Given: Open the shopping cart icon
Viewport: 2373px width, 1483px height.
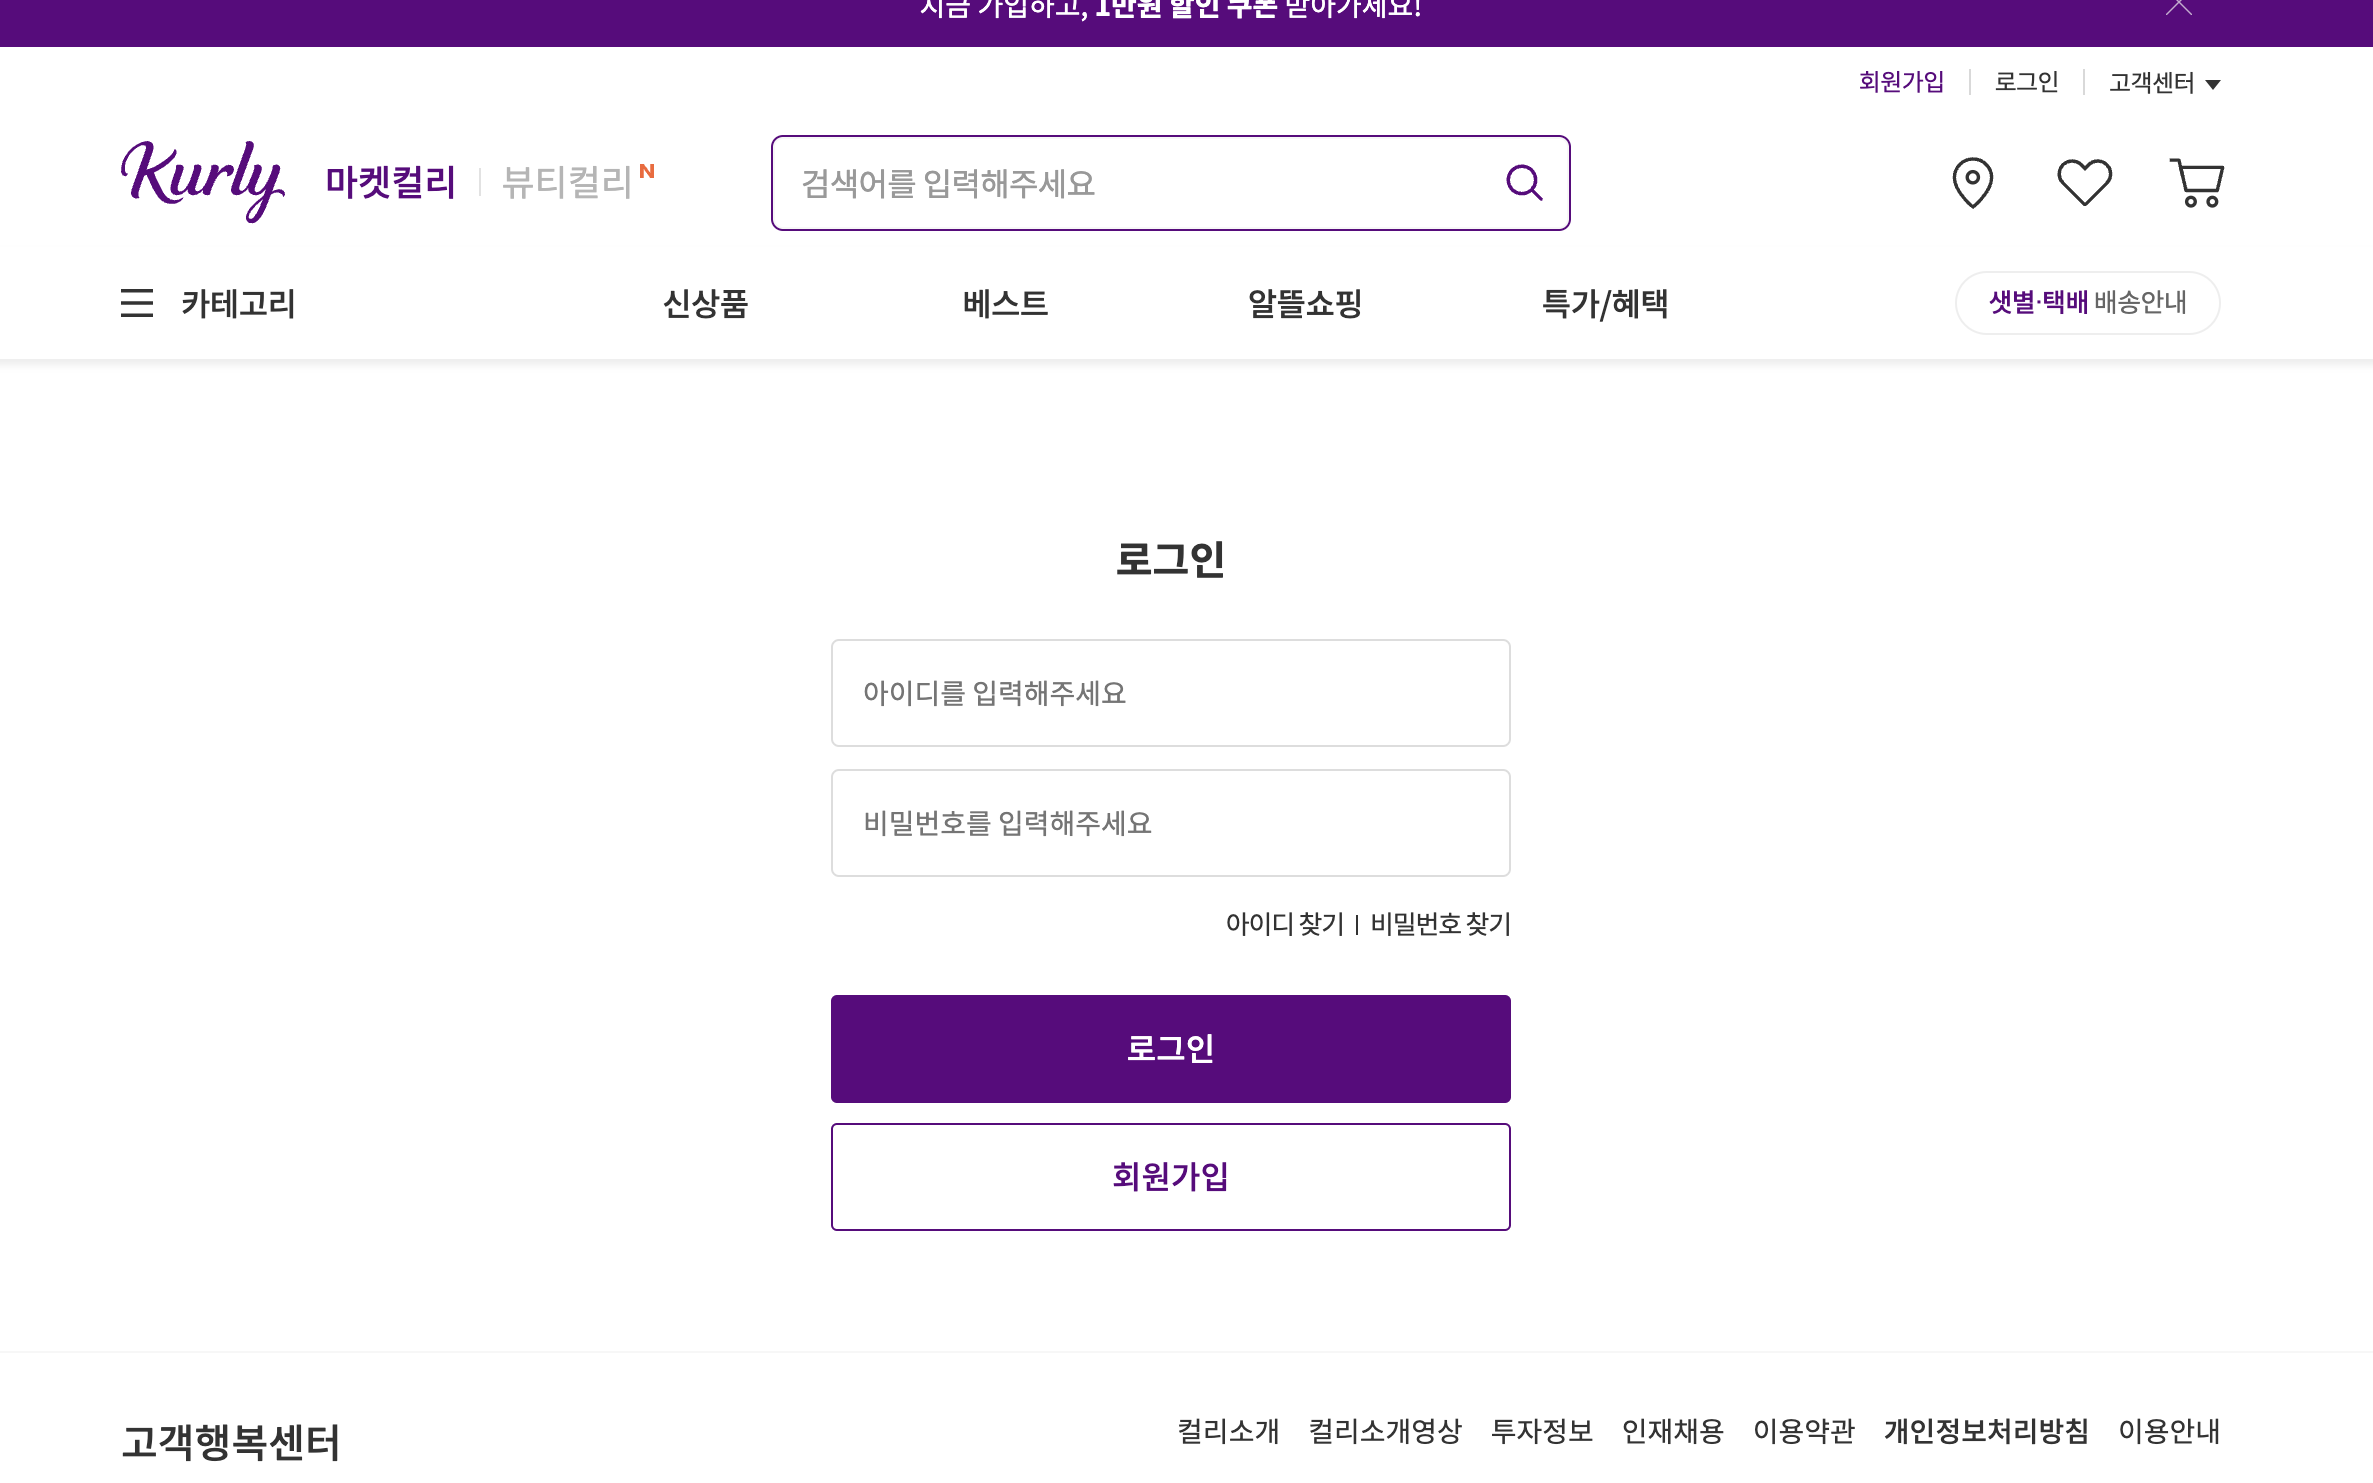Looking at the screenshot, I should pyautogui.click(x=2196, y=183).
